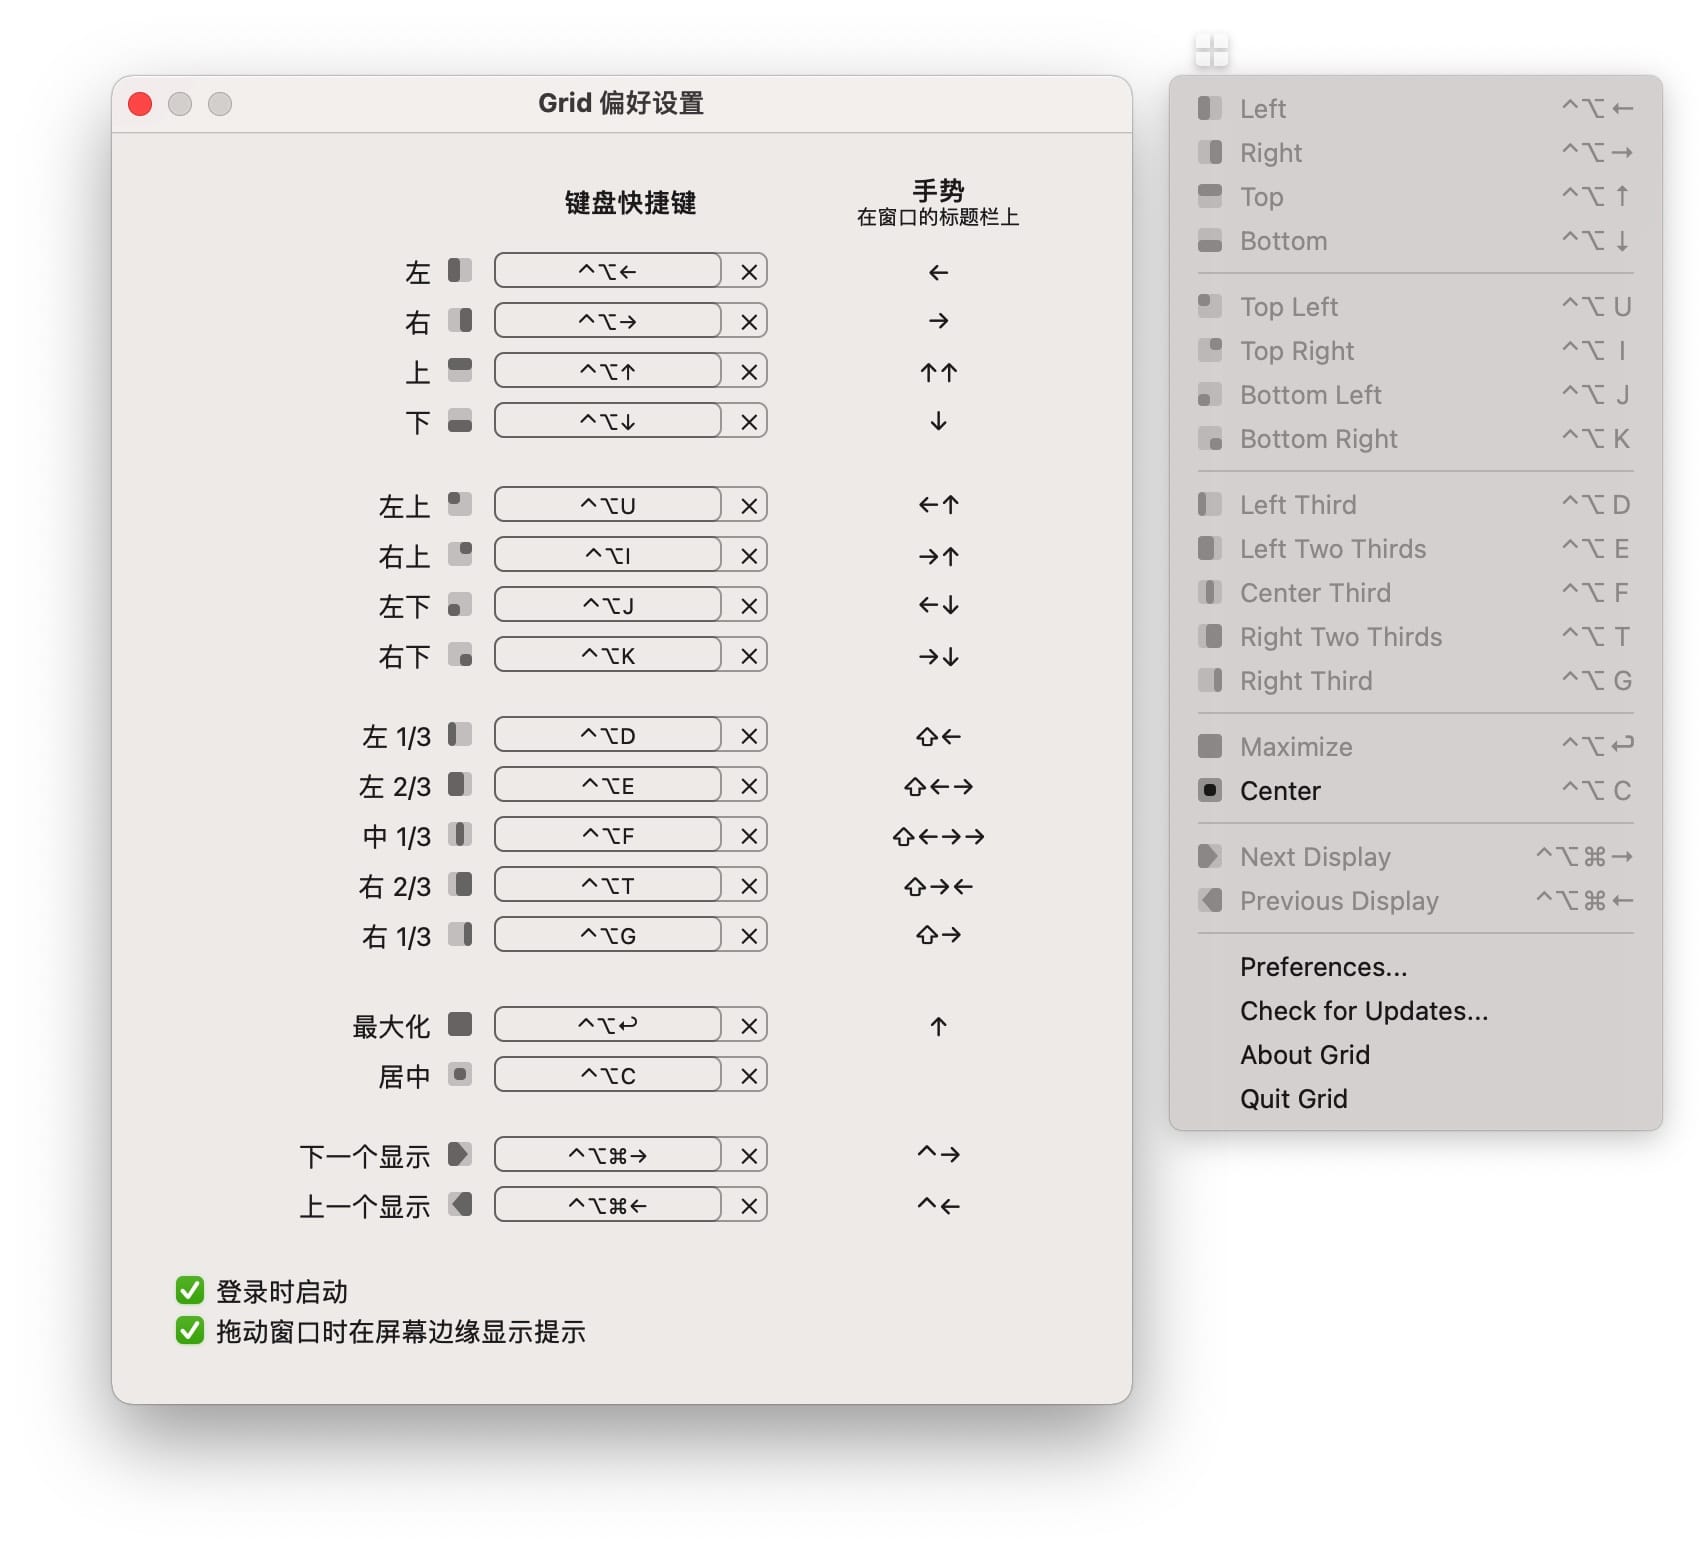Clear the shortcut for 右 with X
This screenshot has height=1552, width=1708.
coord(748,322)
